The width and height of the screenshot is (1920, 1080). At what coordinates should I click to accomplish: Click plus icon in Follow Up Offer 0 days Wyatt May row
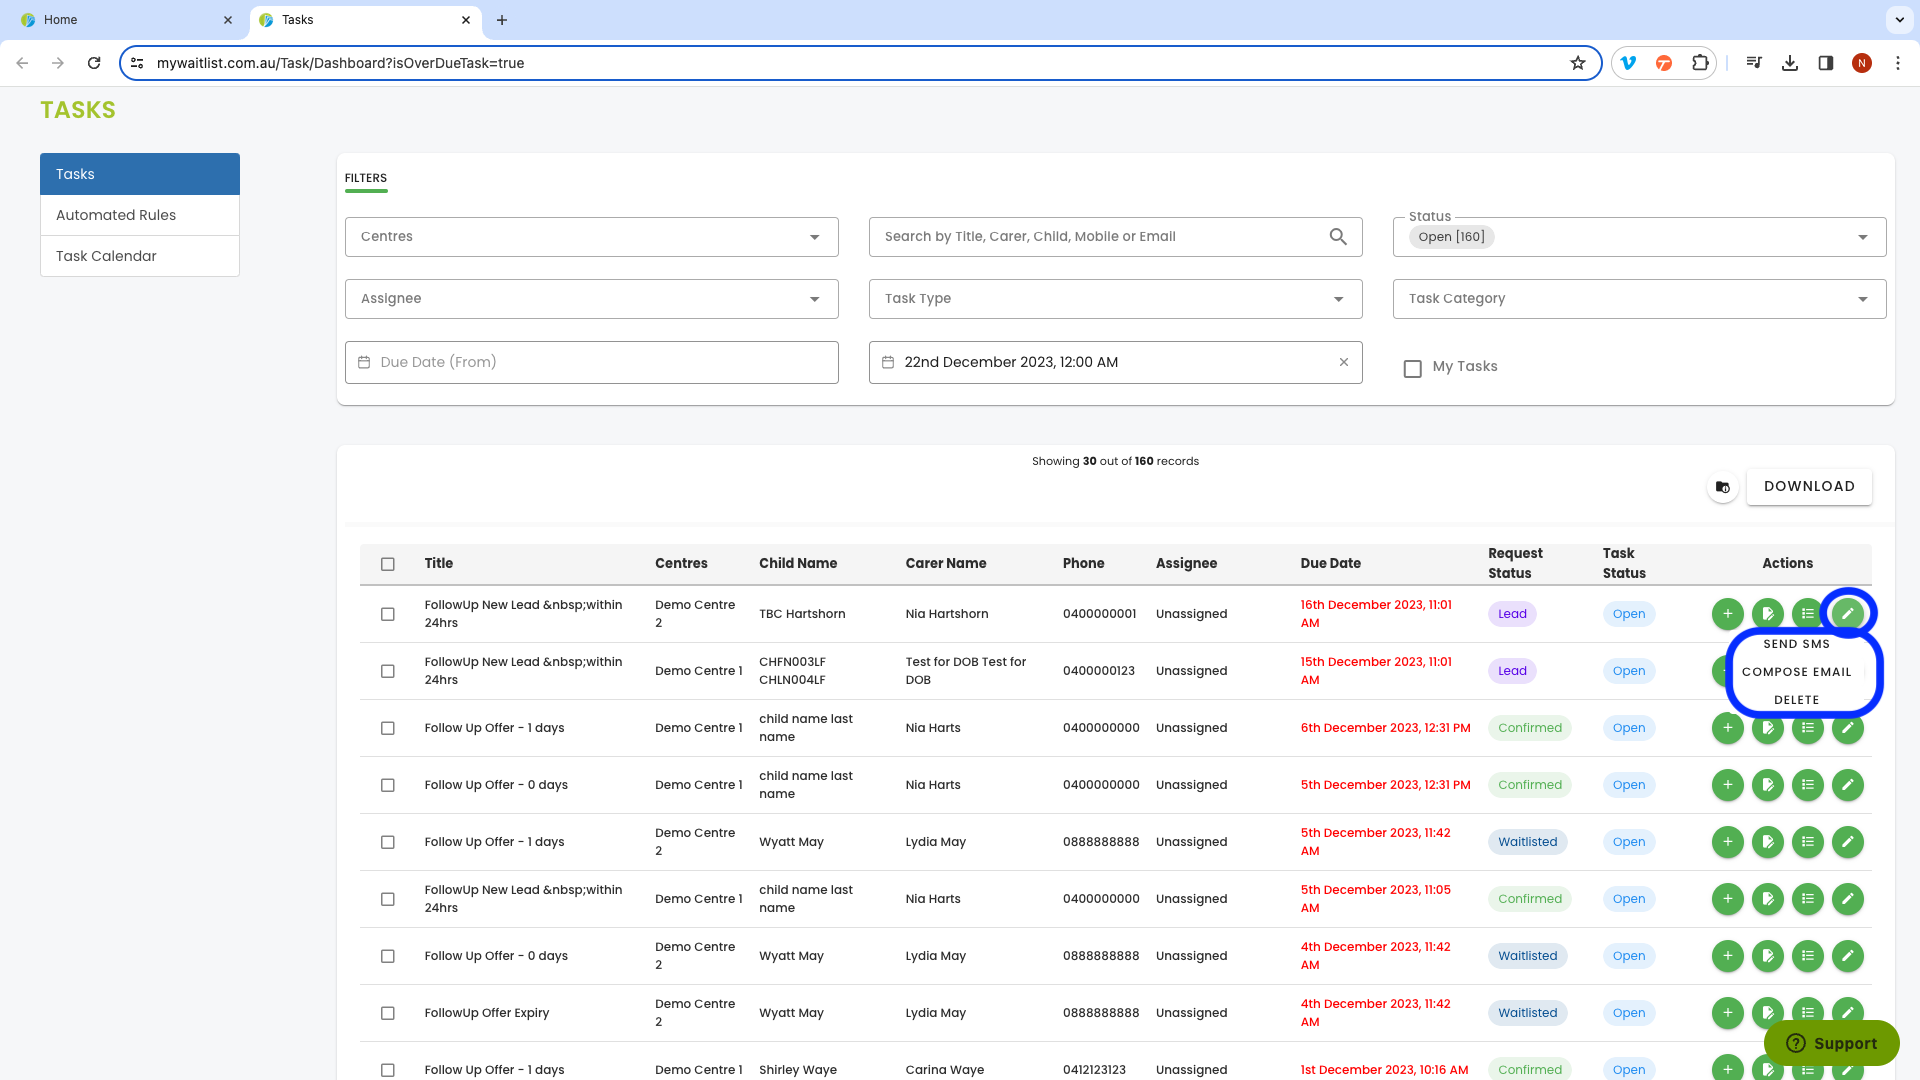point(1727,956)
